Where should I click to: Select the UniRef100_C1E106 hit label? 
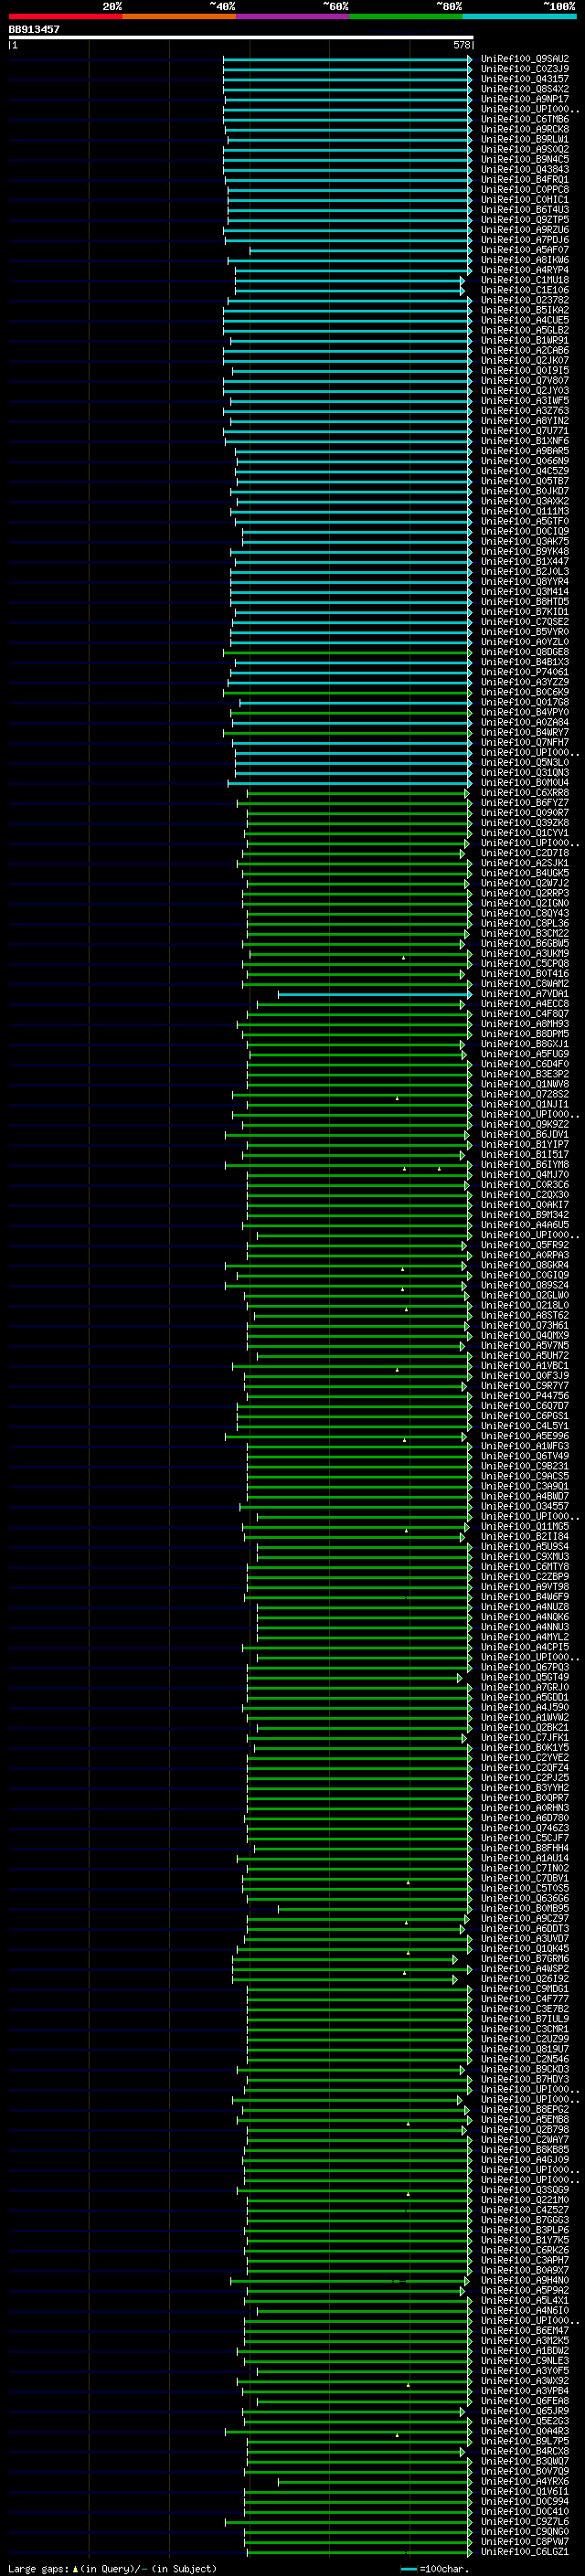(x=525, y=290)
